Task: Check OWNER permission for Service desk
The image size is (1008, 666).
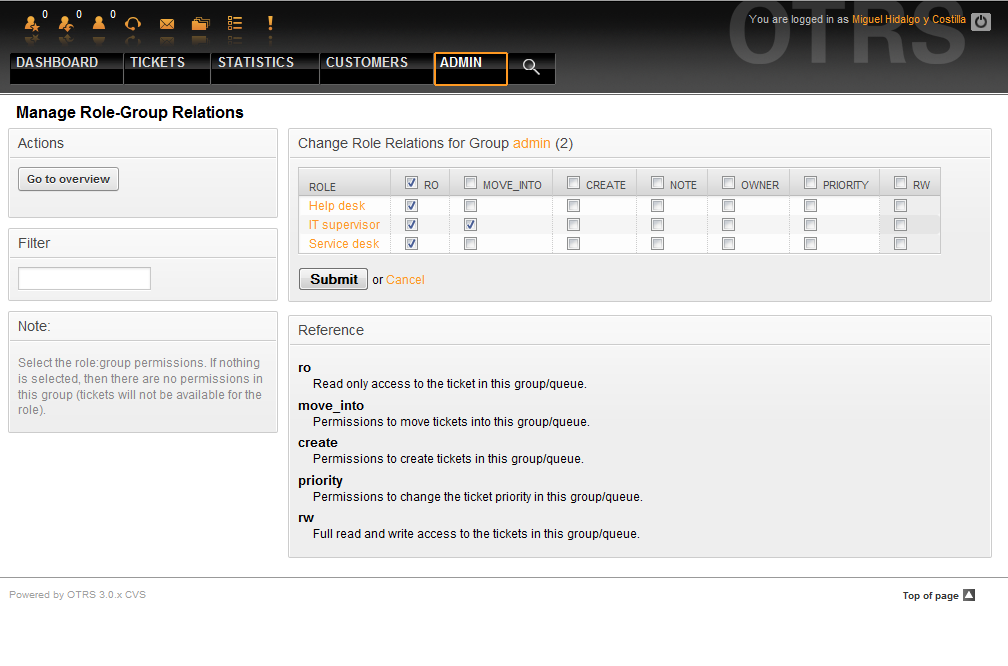Action: coord(728,244)
